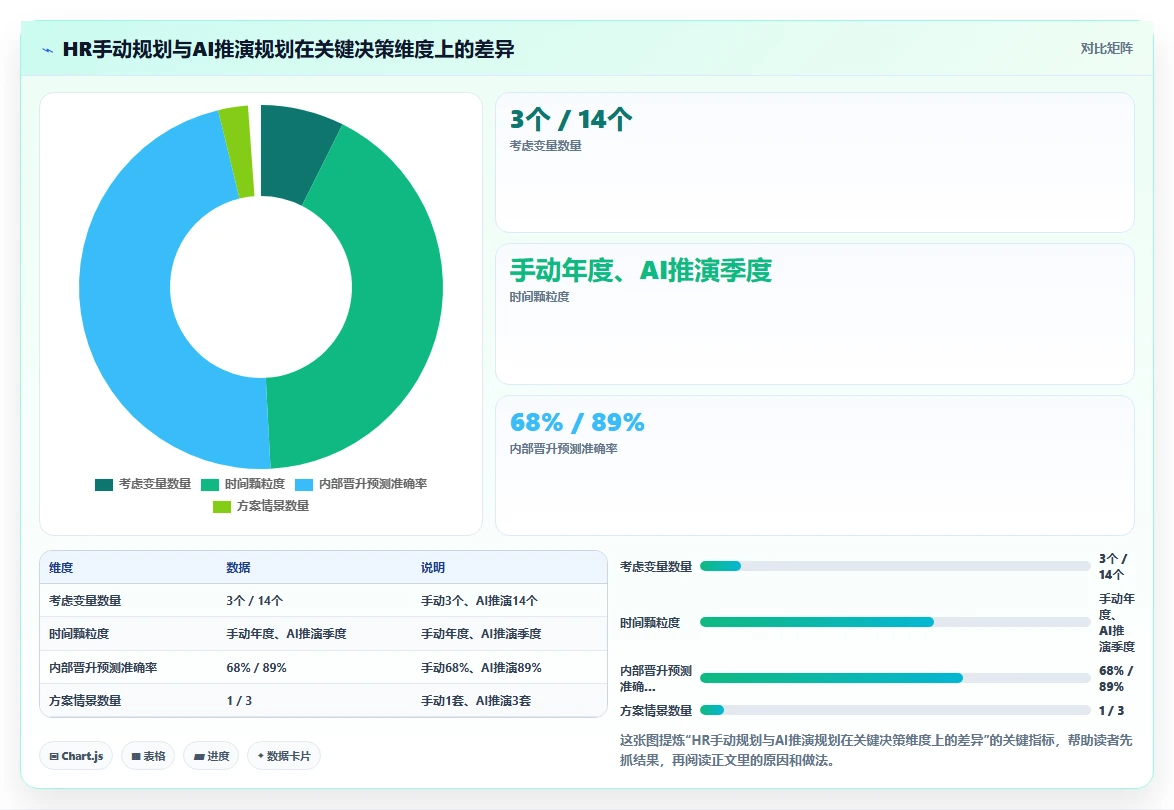Click the 进度 chip icon

pyautogui.click(x=199, y=757)
